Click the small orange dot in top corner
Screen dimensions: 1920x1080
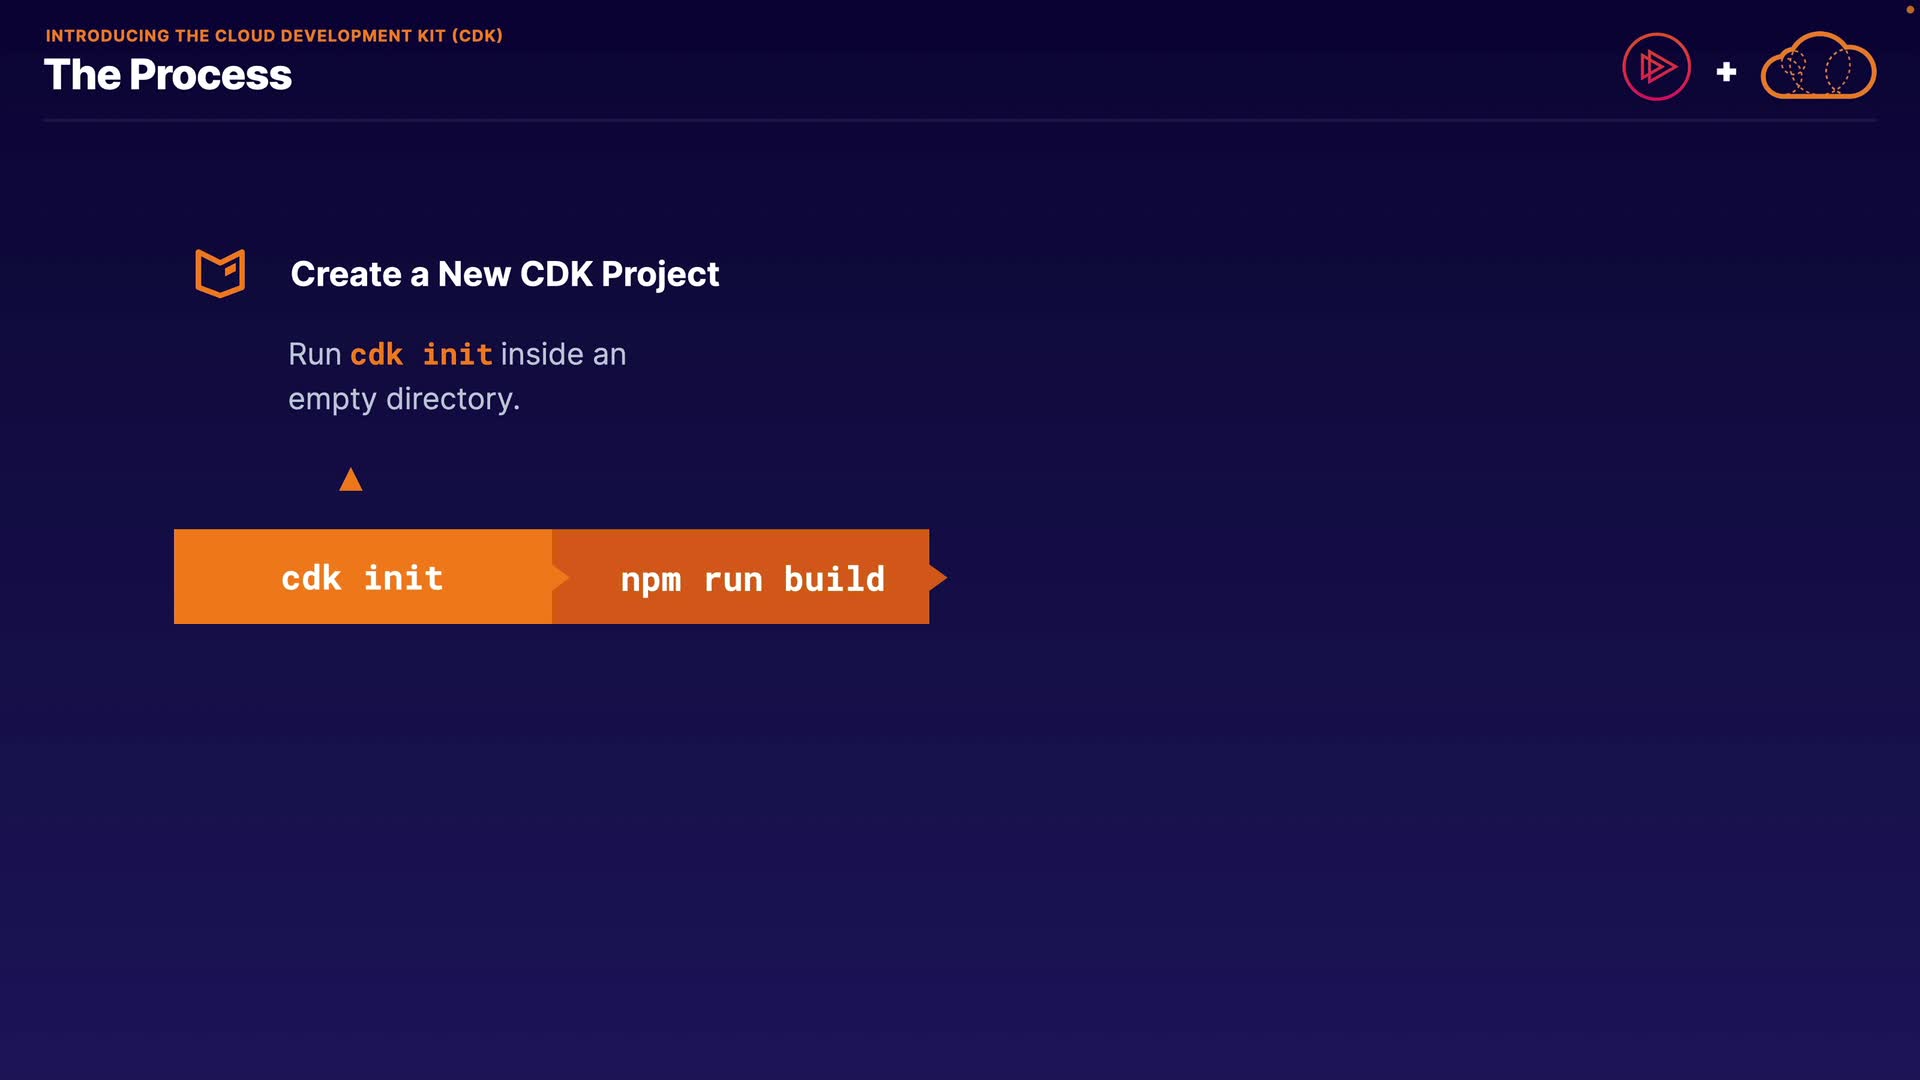click(x=1909, y=10)
